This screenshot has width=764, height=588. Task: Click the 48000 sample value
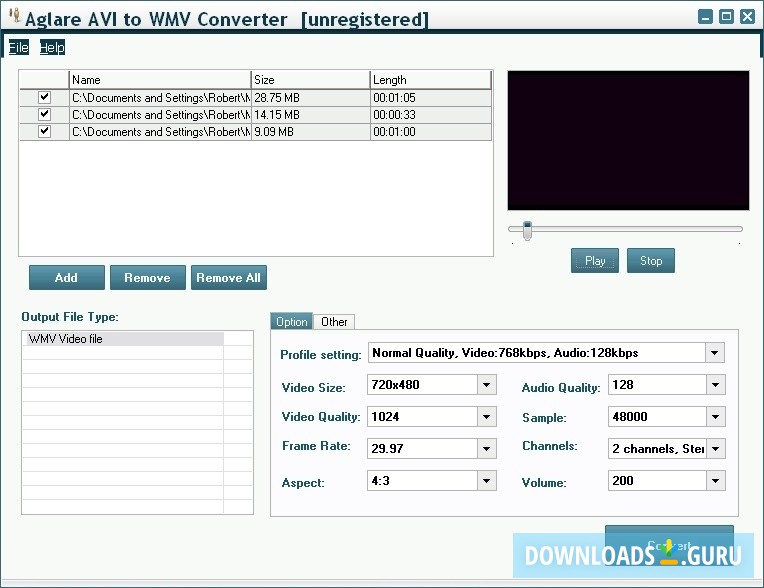click(630, 417)
